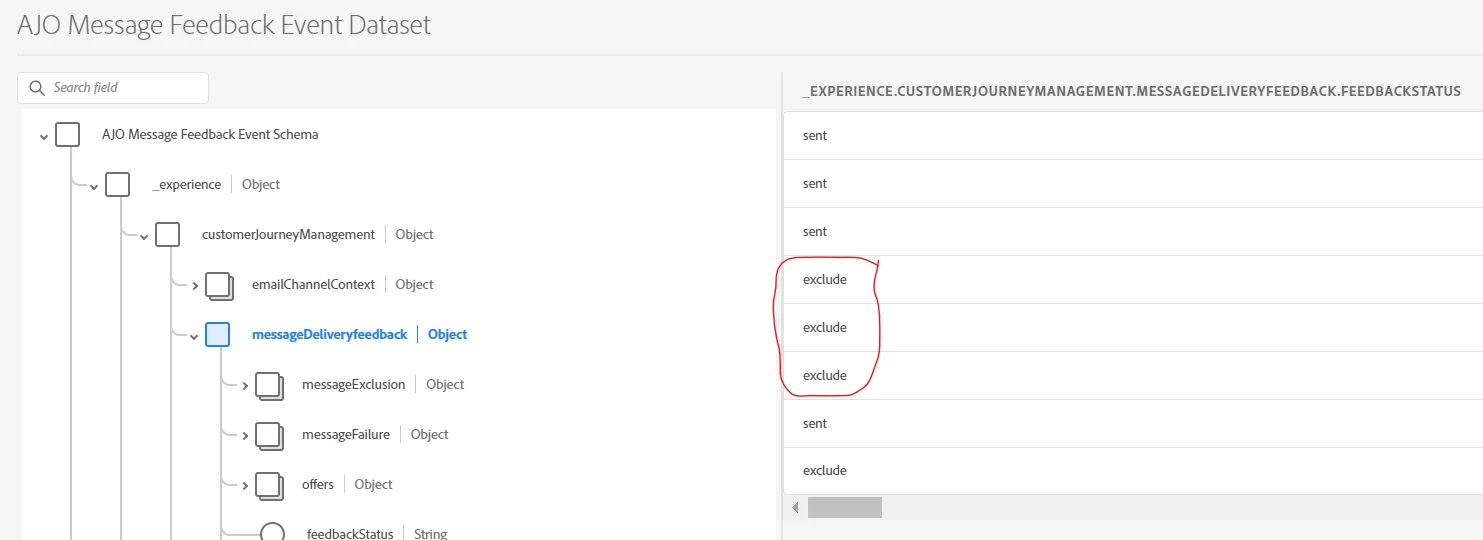1483x540 pixels.
Task: Click the last 'exclude' row at table bottom
Action: click(1132, 471)
